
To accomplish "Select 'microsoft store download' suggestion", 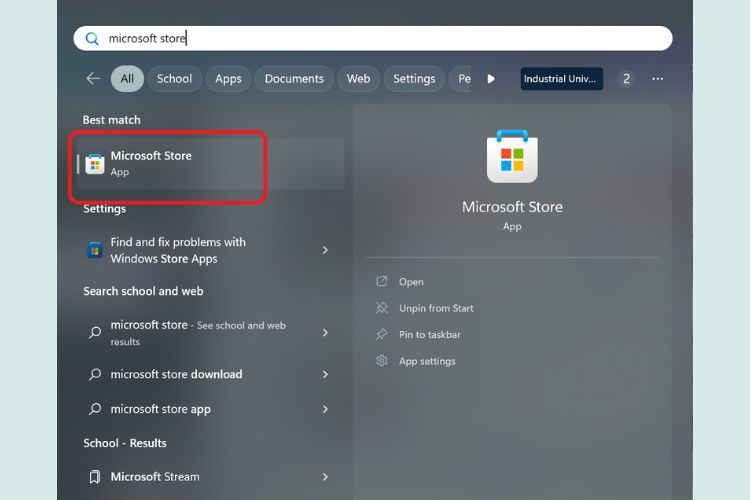I will 210,374.
